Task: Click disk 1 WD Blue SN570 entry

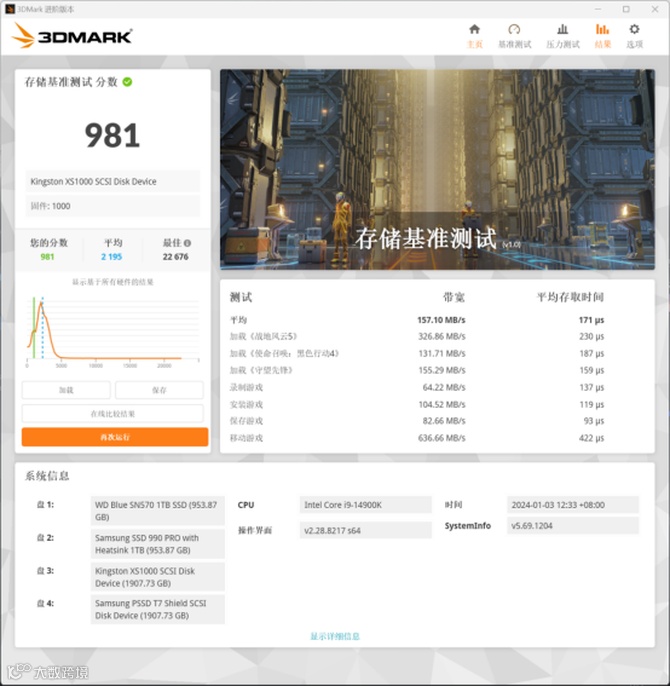Action: (x=158, y=511)
